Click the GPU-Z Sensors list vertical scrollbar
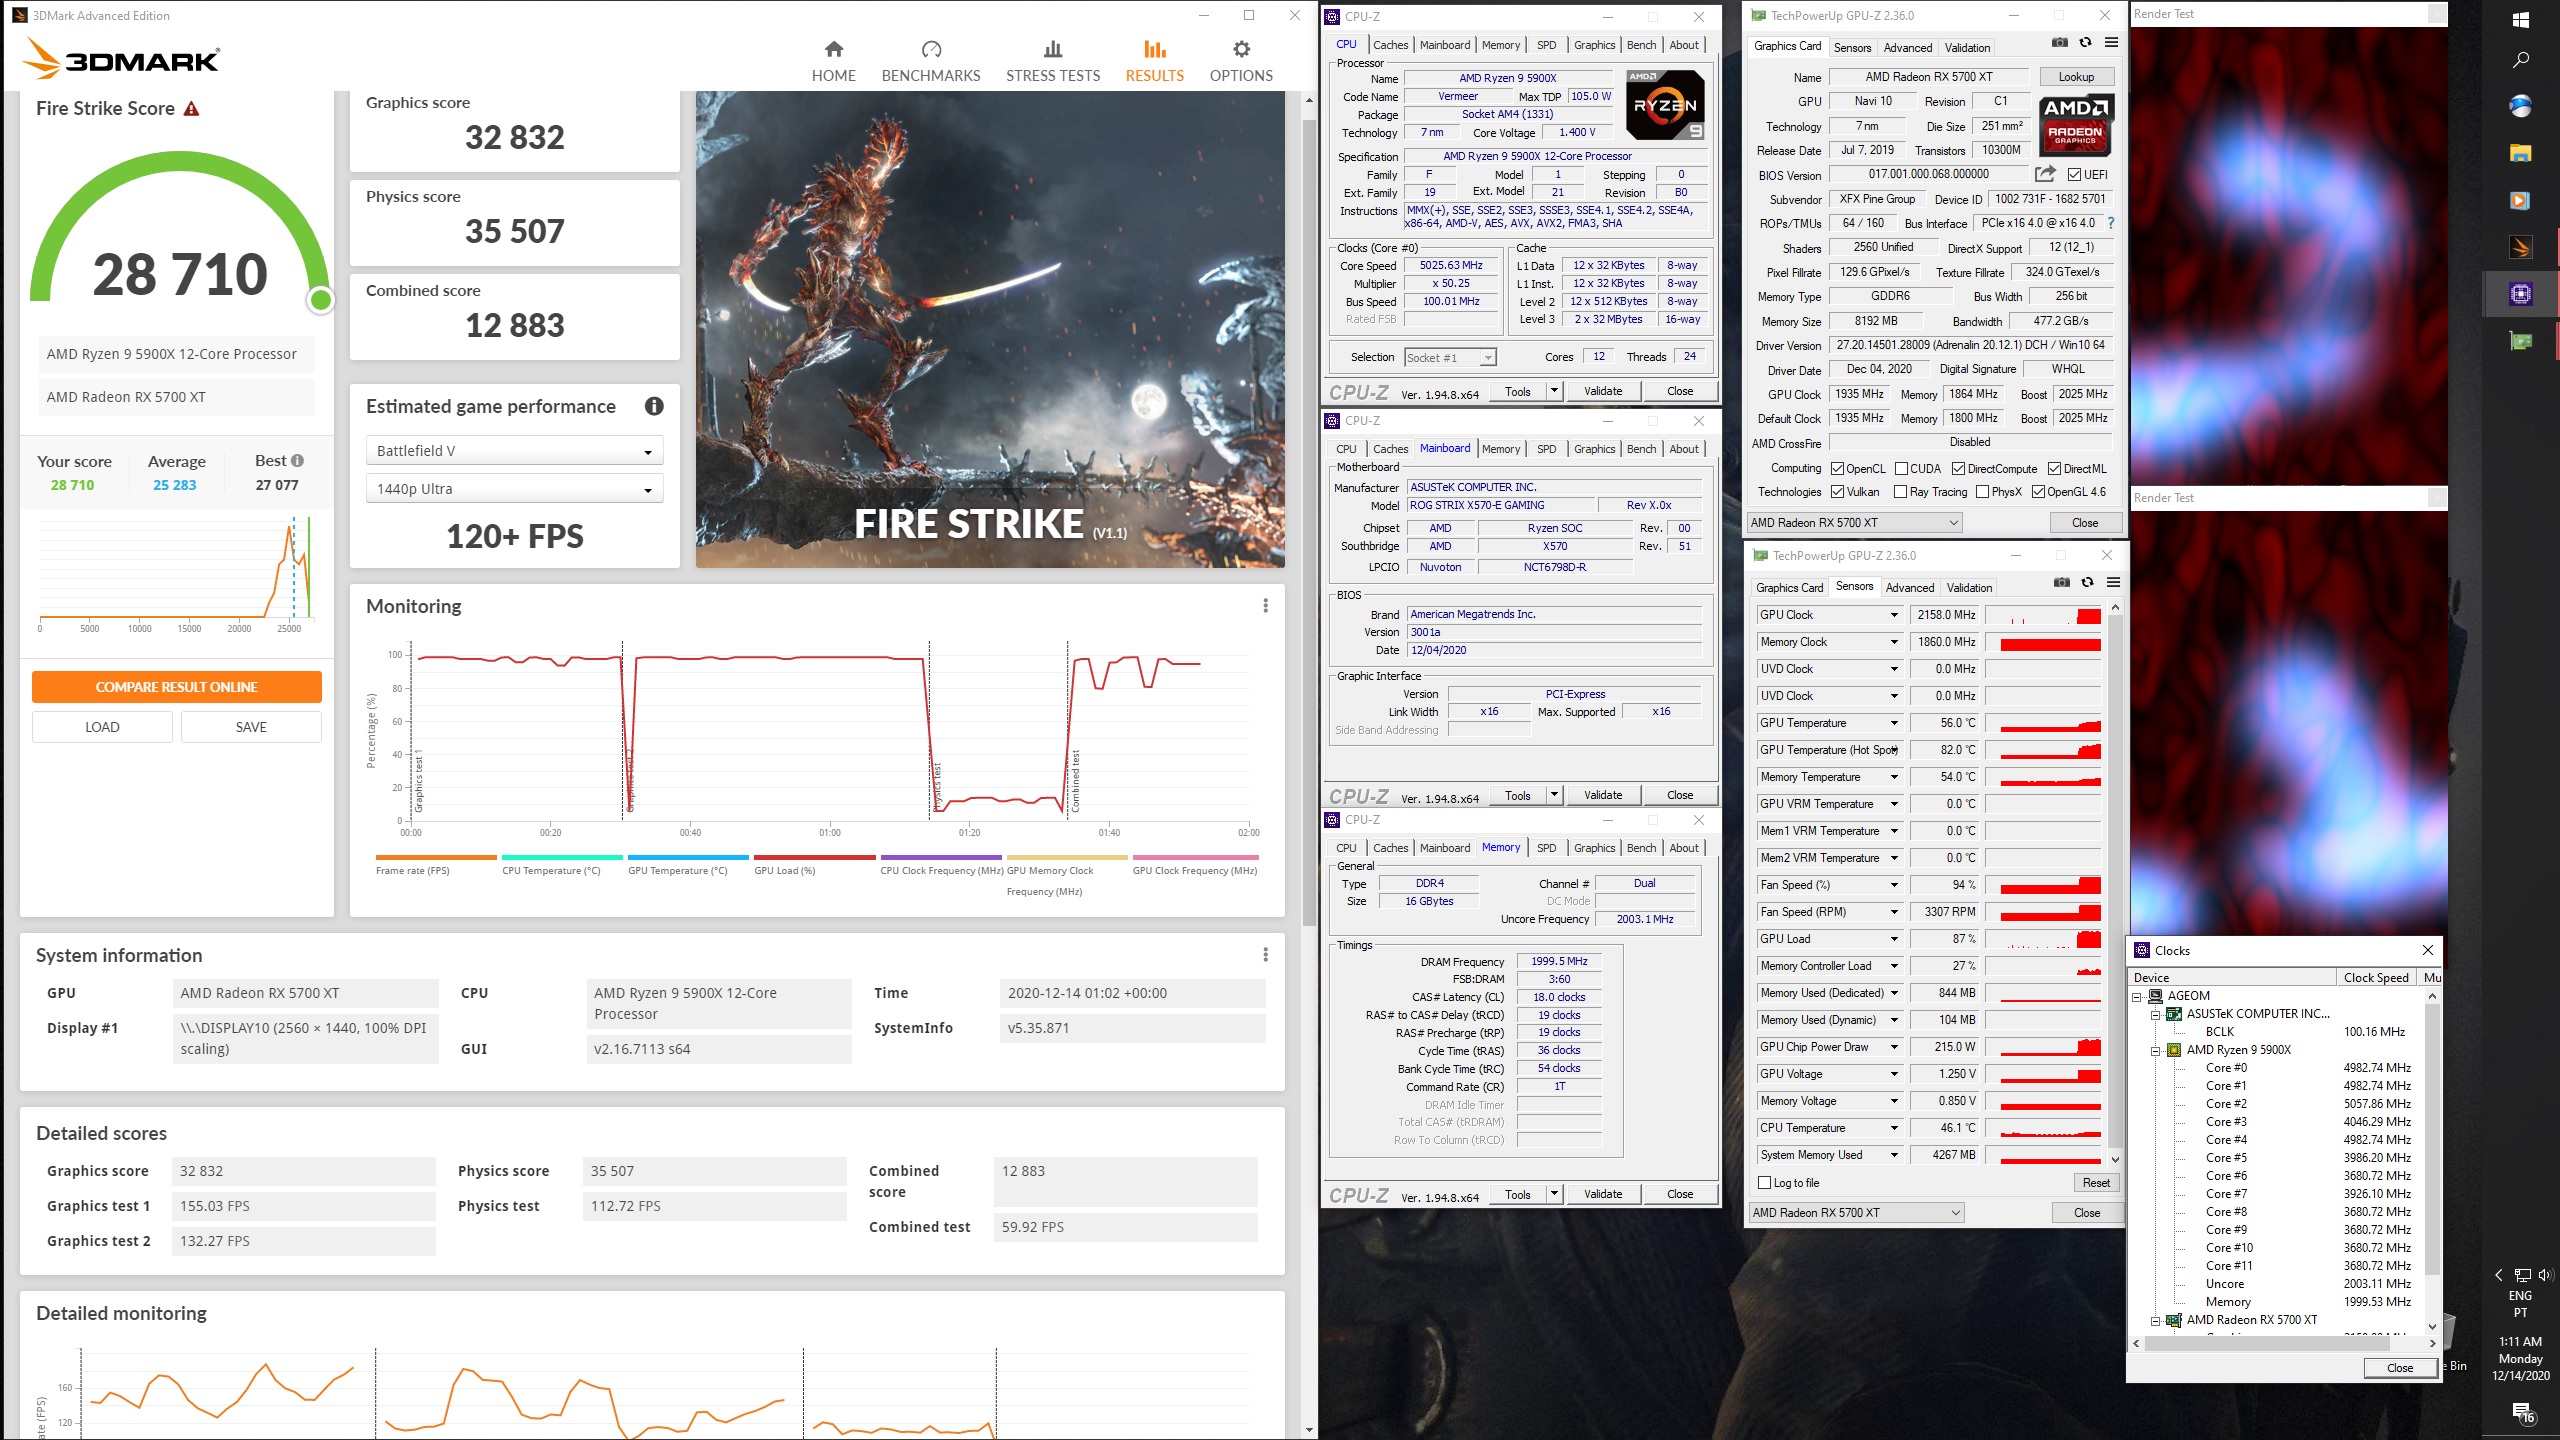 pos(2115,883)
